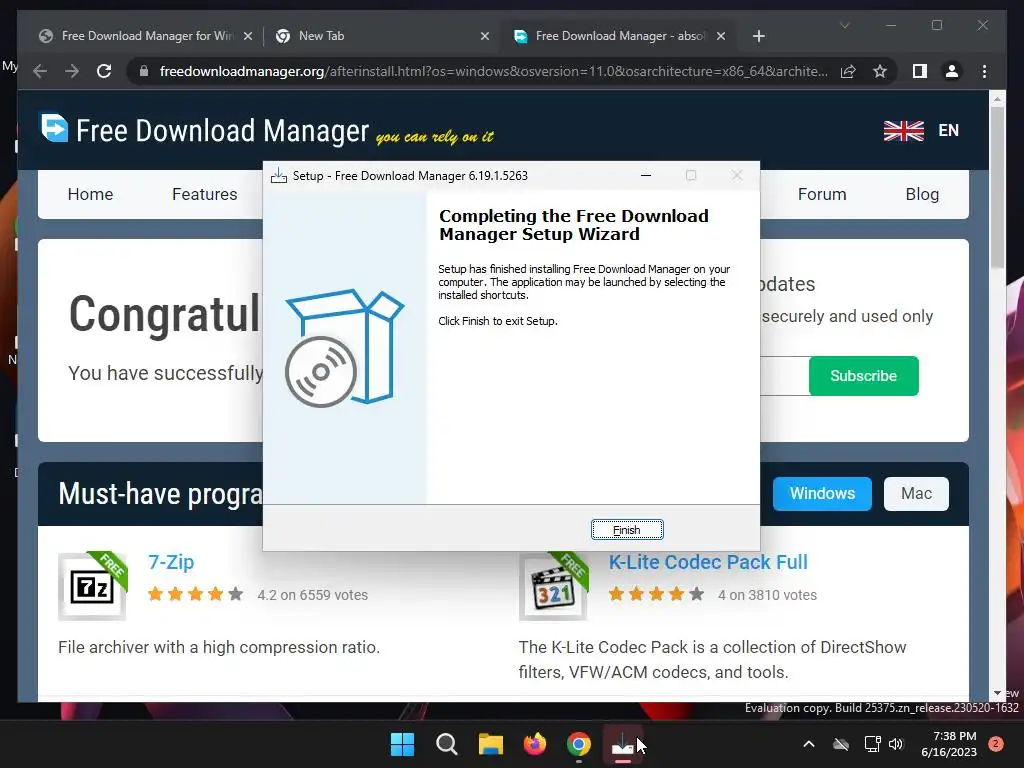Open the Forum navigation item
The image size is (1024, 768).
pyautogui.click(x=822, y=194)
